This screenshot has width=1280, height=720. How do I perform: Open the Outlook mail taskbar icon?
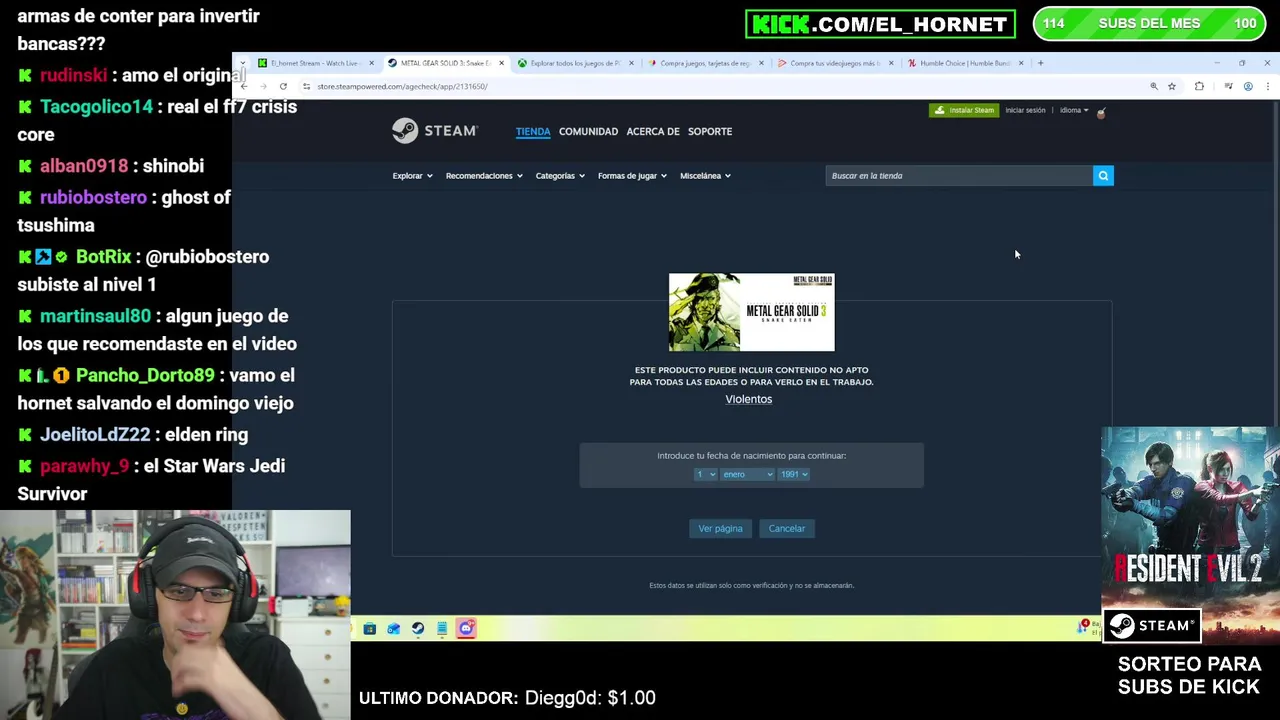coord(394,629)
